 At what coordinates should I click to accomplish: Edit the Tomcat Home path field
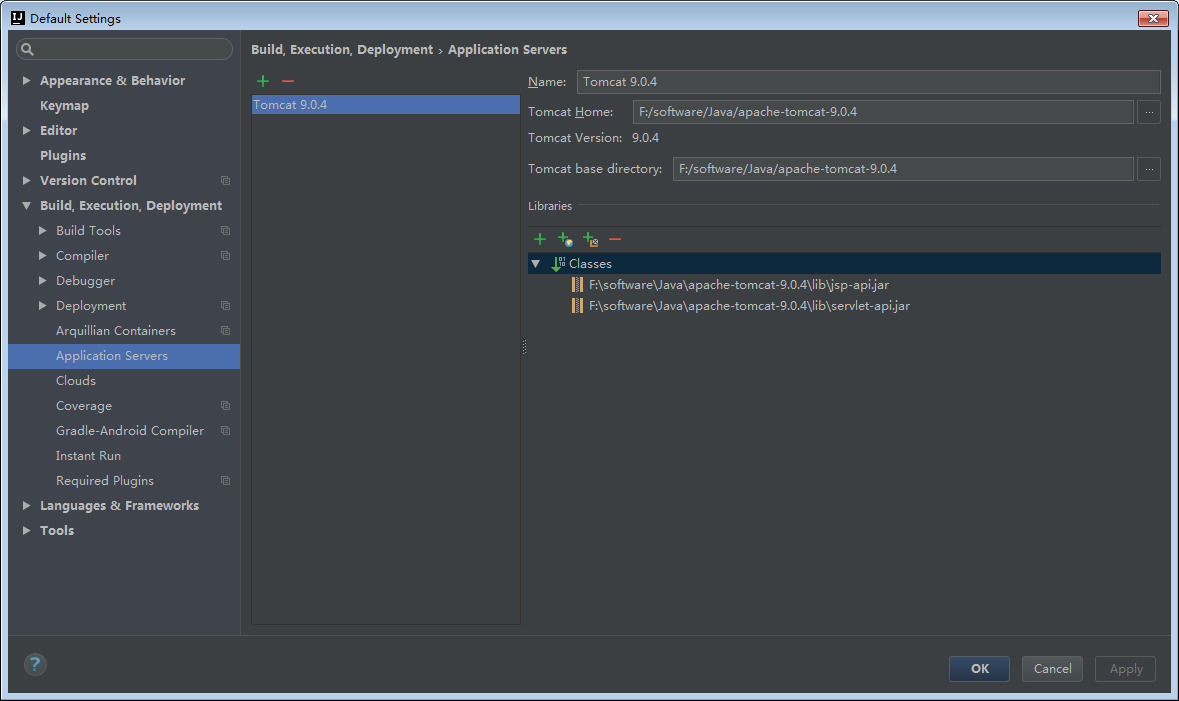(x=883, y=112)
